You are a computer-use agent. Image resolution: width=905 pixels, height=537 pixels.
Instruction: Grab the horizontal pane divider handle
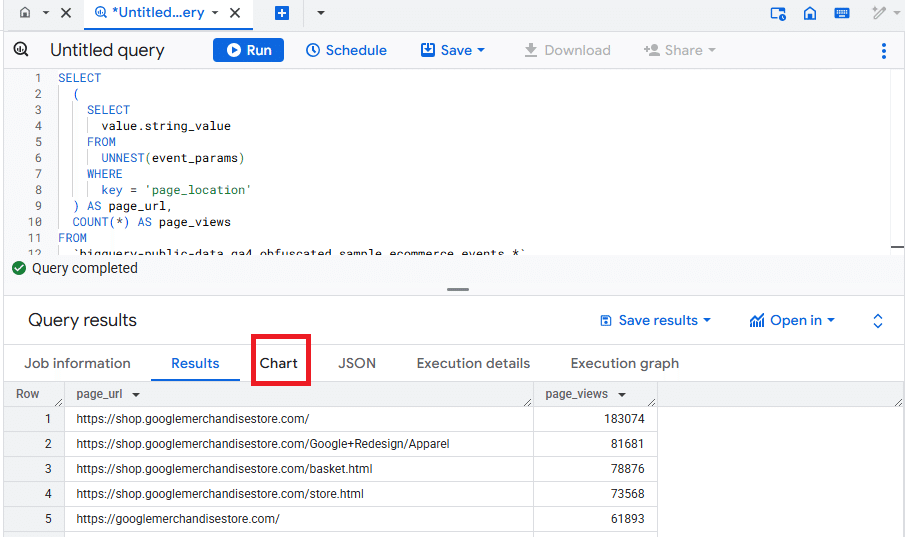(x=458, y=289)
